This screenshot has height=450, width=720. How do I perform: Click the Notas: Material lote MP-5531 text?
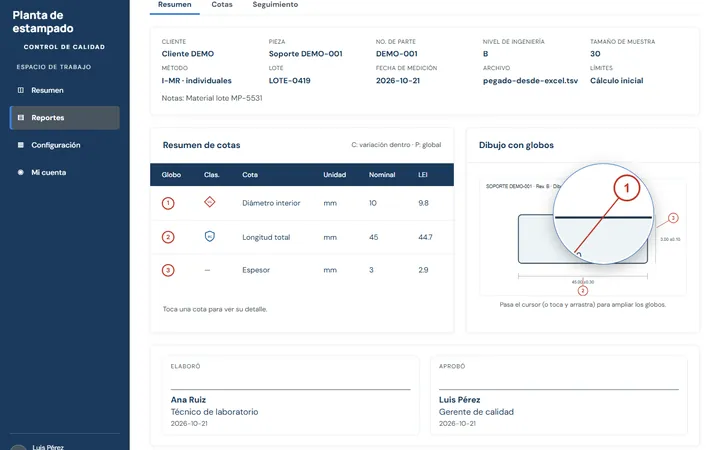(212, 98)
